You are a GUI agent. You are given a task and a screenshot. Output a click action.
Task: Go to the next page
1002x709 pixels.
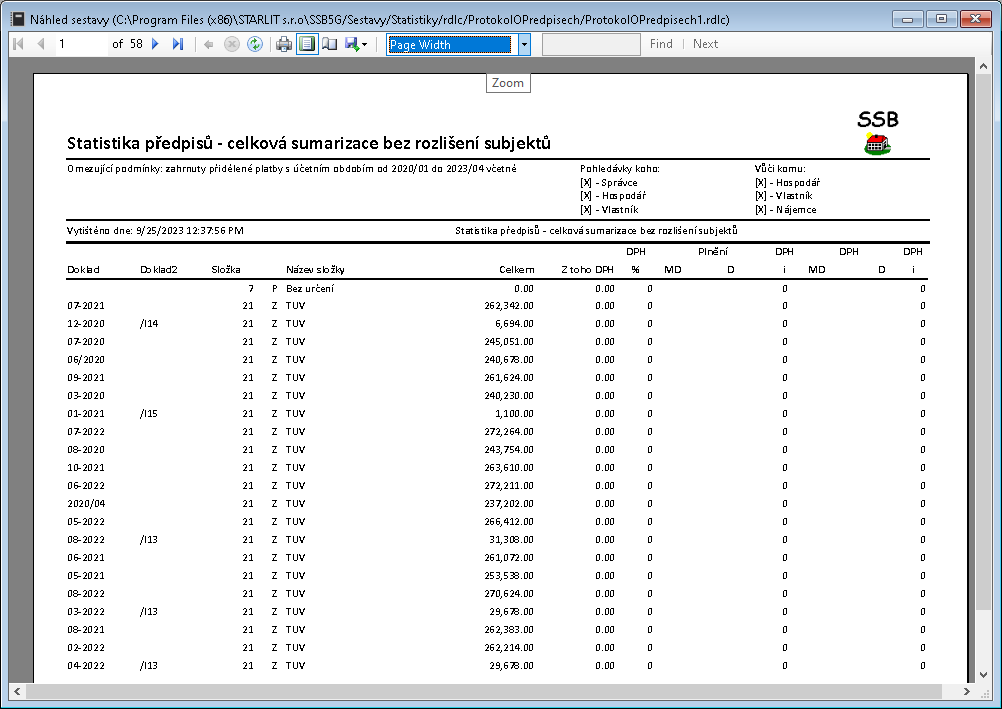[x=155, y=44]
